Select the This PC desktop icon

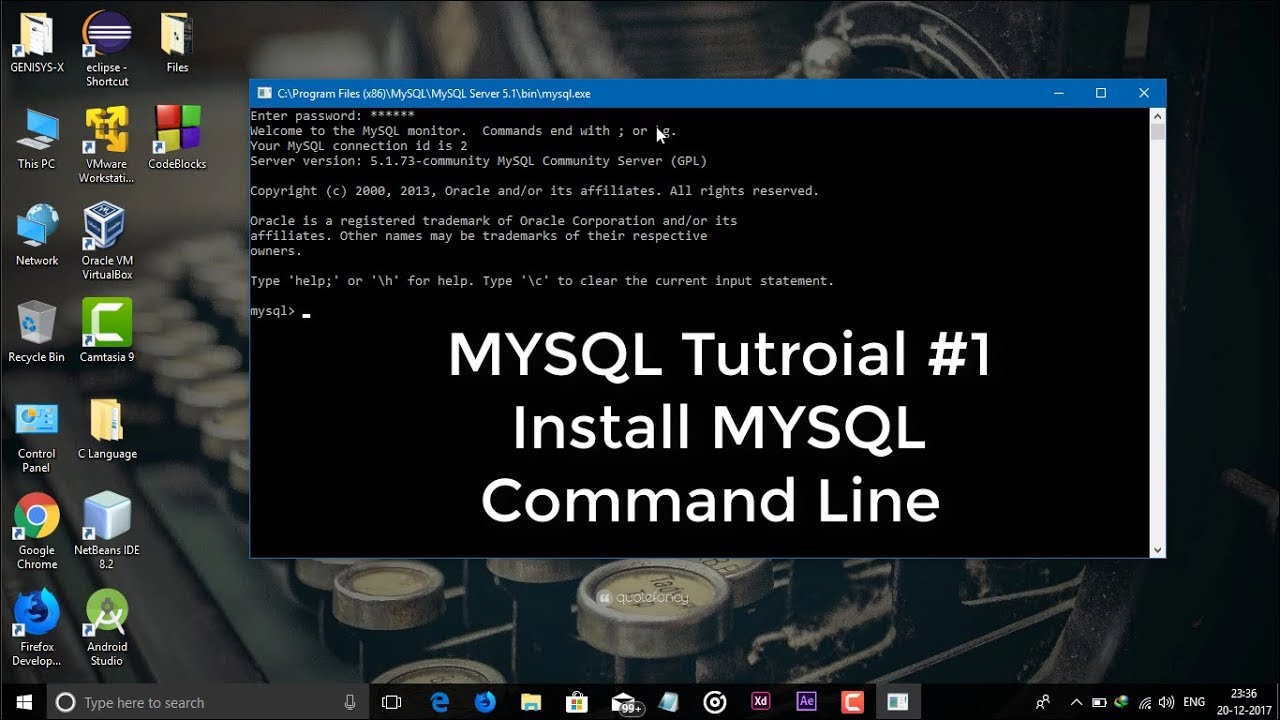pyautogui.click(x=37, y=138)
